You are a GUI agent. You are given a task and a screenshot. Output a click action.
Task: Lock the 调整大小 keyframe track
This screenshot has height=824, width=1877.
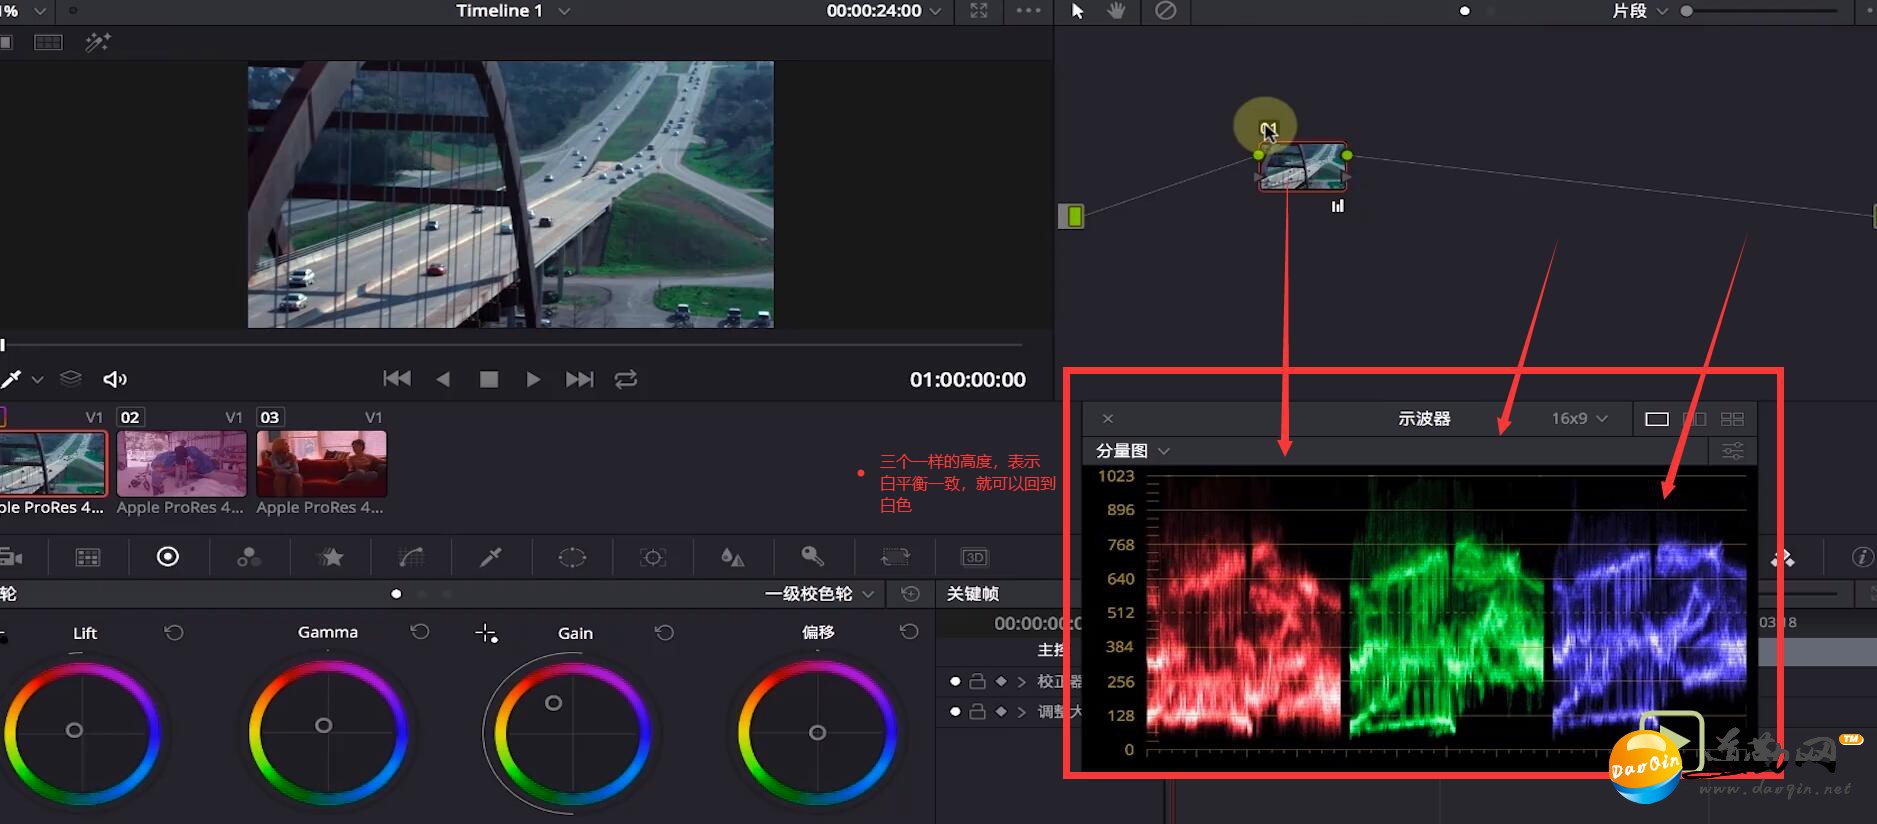978,712
